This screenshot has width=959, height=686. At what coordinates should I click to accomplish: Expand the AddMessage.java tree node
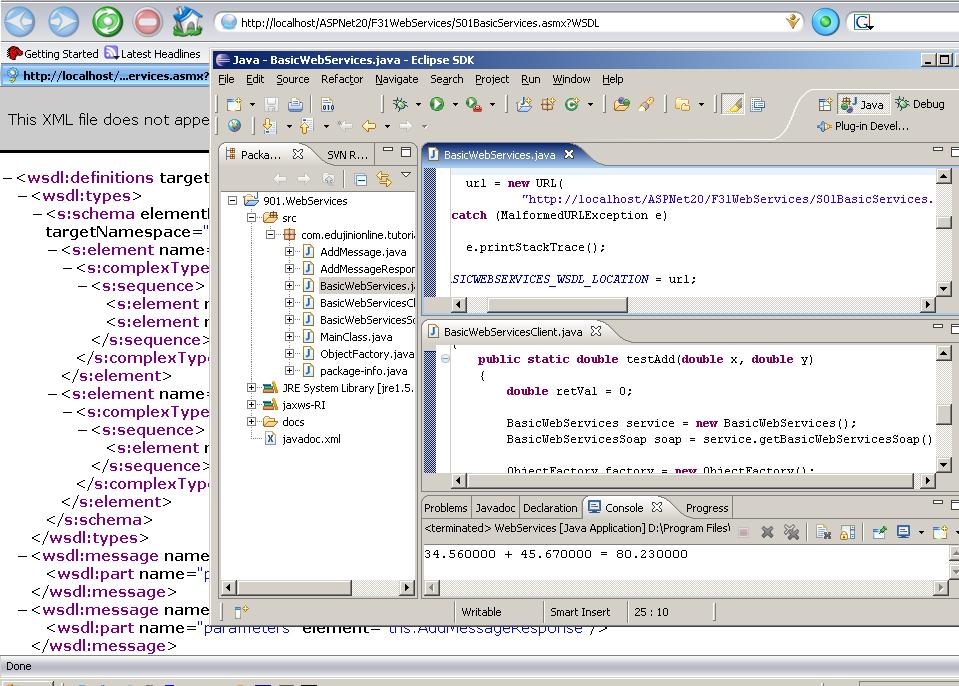289,251
